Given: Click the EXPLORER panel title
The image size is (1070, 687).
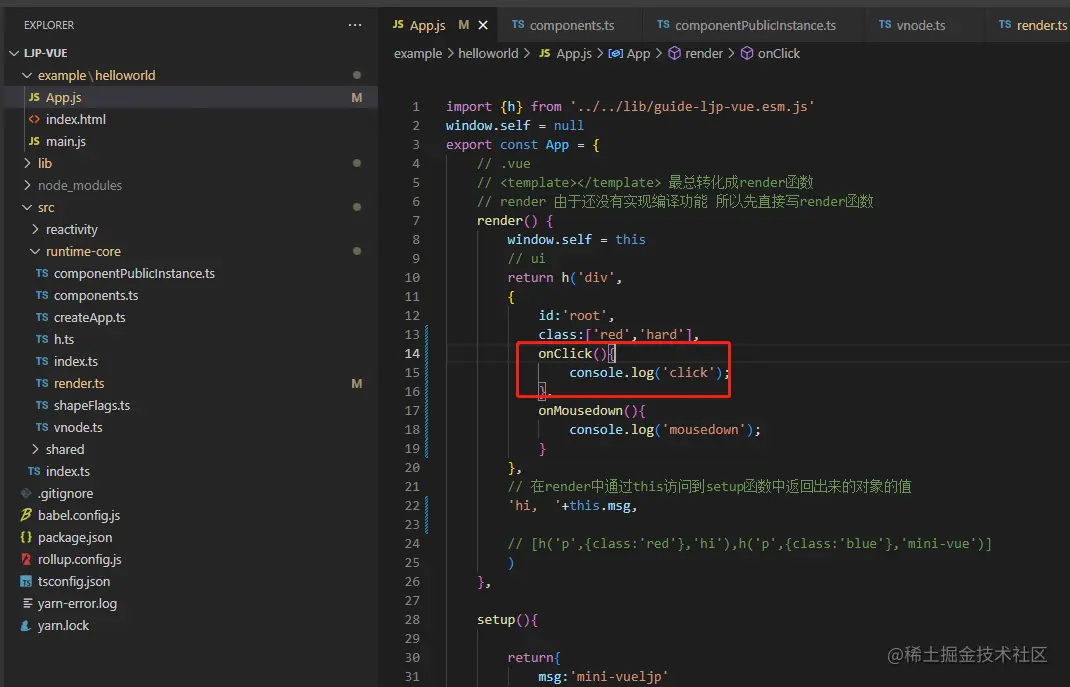Looking at the screenshot, I should click(49, 25).
